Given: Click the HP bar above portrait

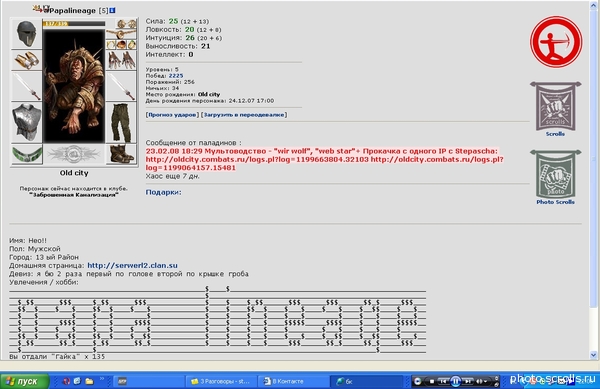Looking at the screenshot, I should tap(74, 24).
